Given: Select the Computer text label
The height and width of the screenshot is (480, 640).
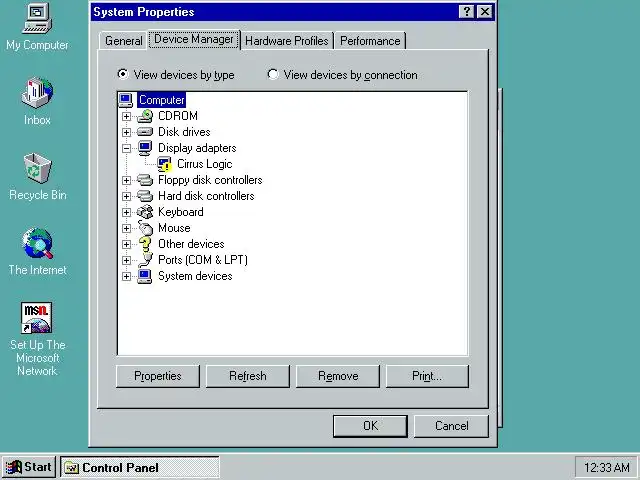Looking at the screenshot, I should (162, 100).
